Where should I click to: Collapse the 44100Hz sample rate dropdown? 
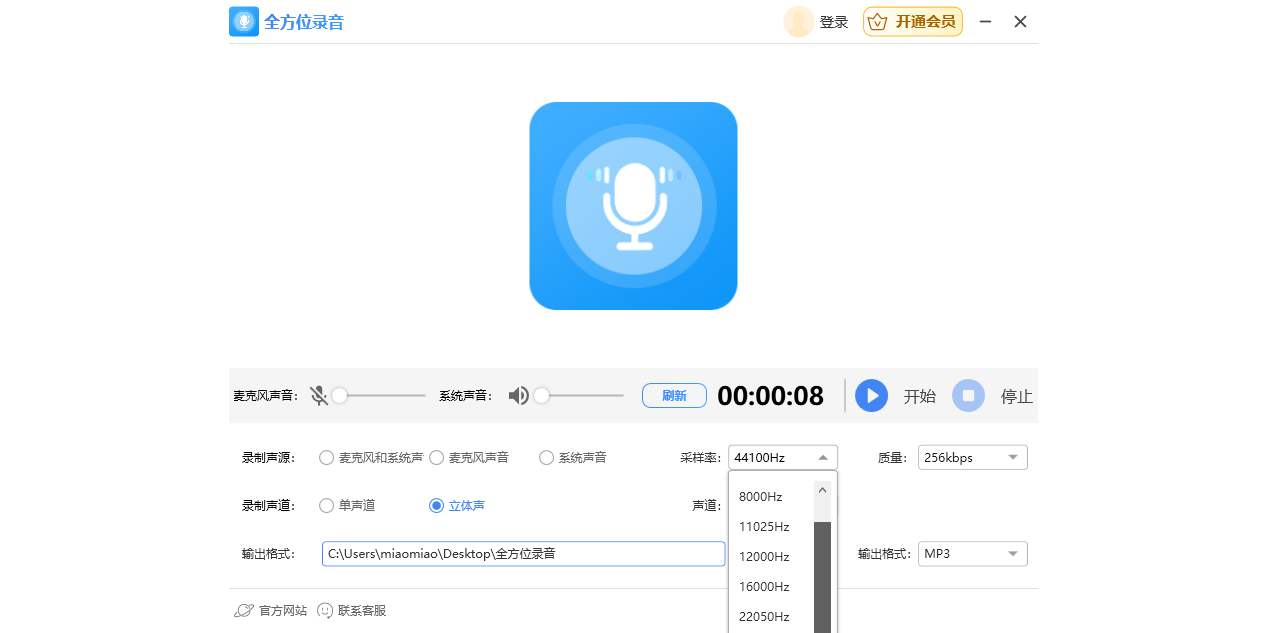coord(783,458)
